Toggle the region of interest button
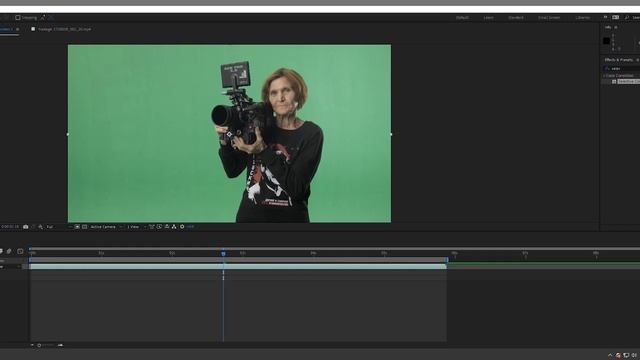This screenshot has height=360, width=640. [77, 227]
